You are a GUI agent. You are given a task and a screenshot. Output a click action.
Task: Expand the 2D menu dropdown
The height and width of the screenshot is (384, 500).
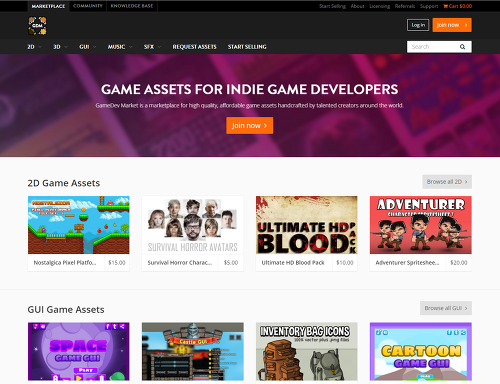34,47
